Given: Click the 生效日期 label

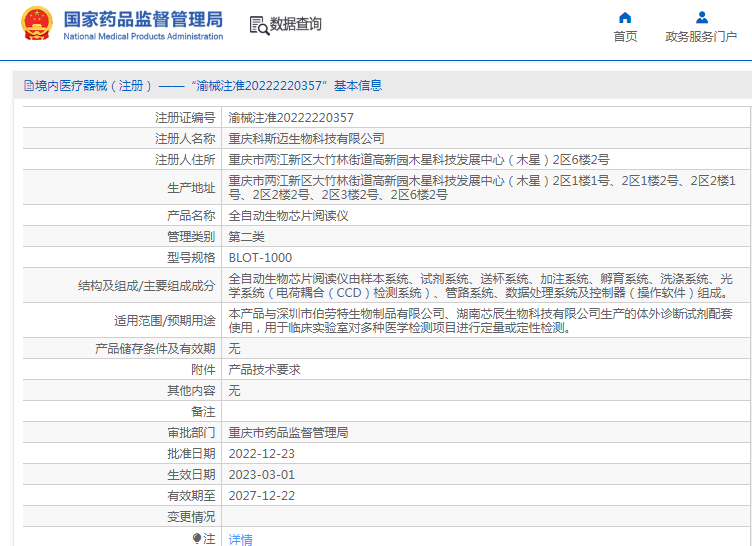Looking at the screenshot, I should click(191, 475).
